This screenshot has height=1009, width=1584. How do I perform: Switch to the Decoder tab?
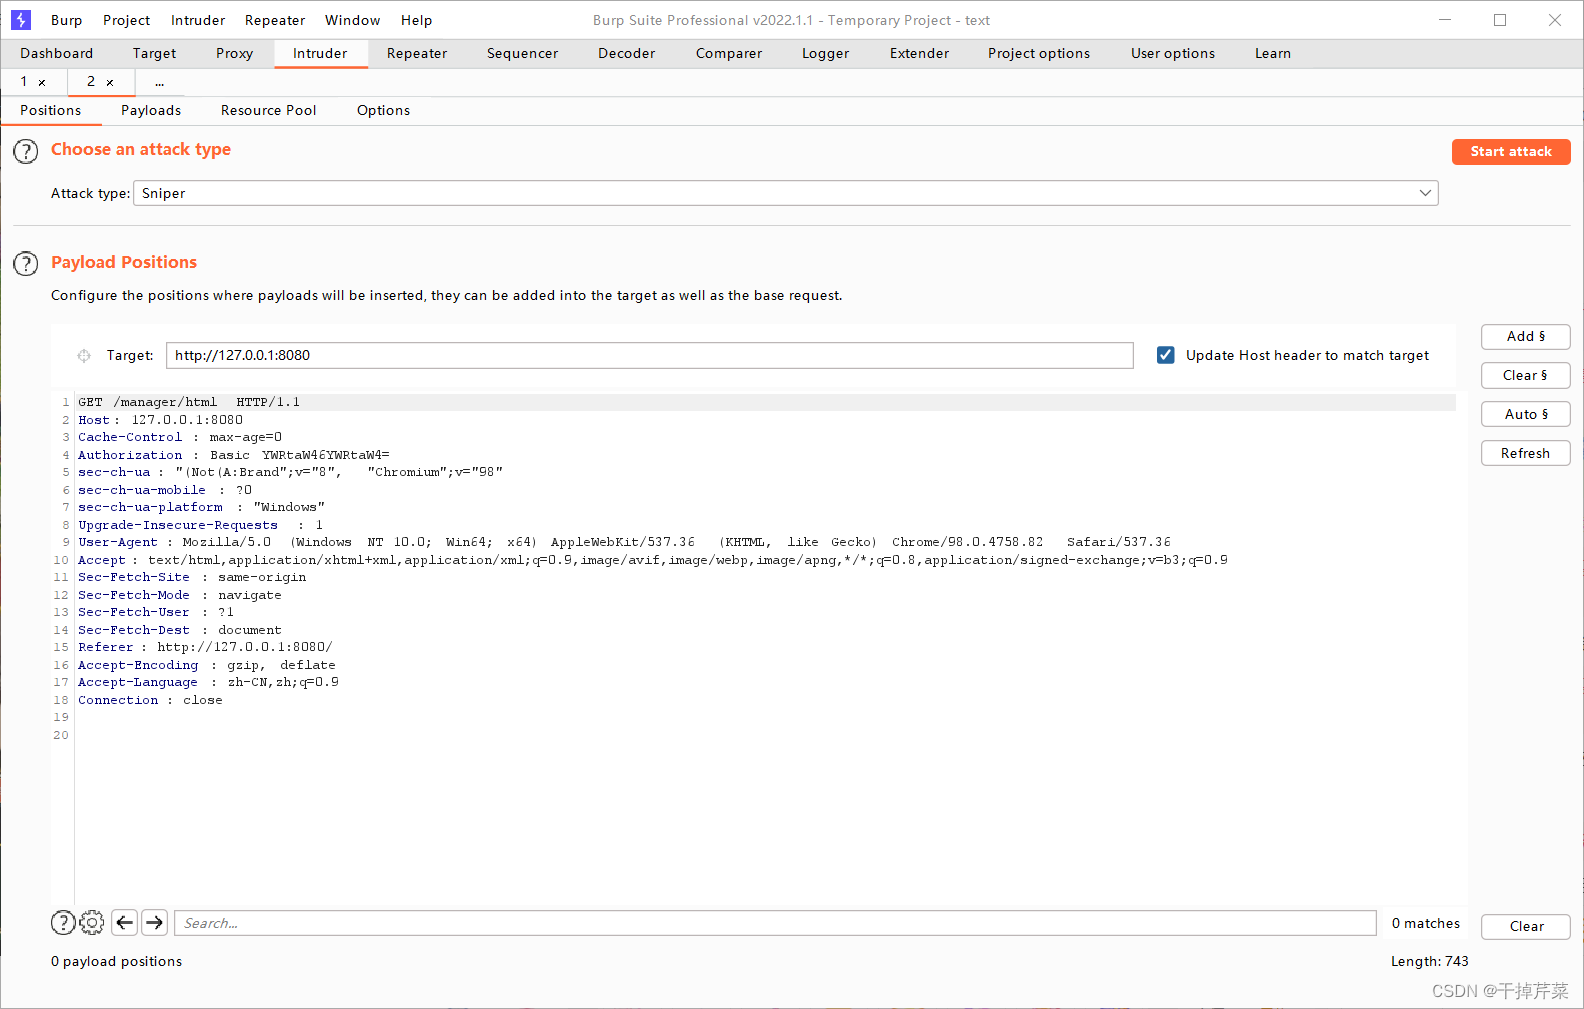pyautogui.click(x=627, y=53)
